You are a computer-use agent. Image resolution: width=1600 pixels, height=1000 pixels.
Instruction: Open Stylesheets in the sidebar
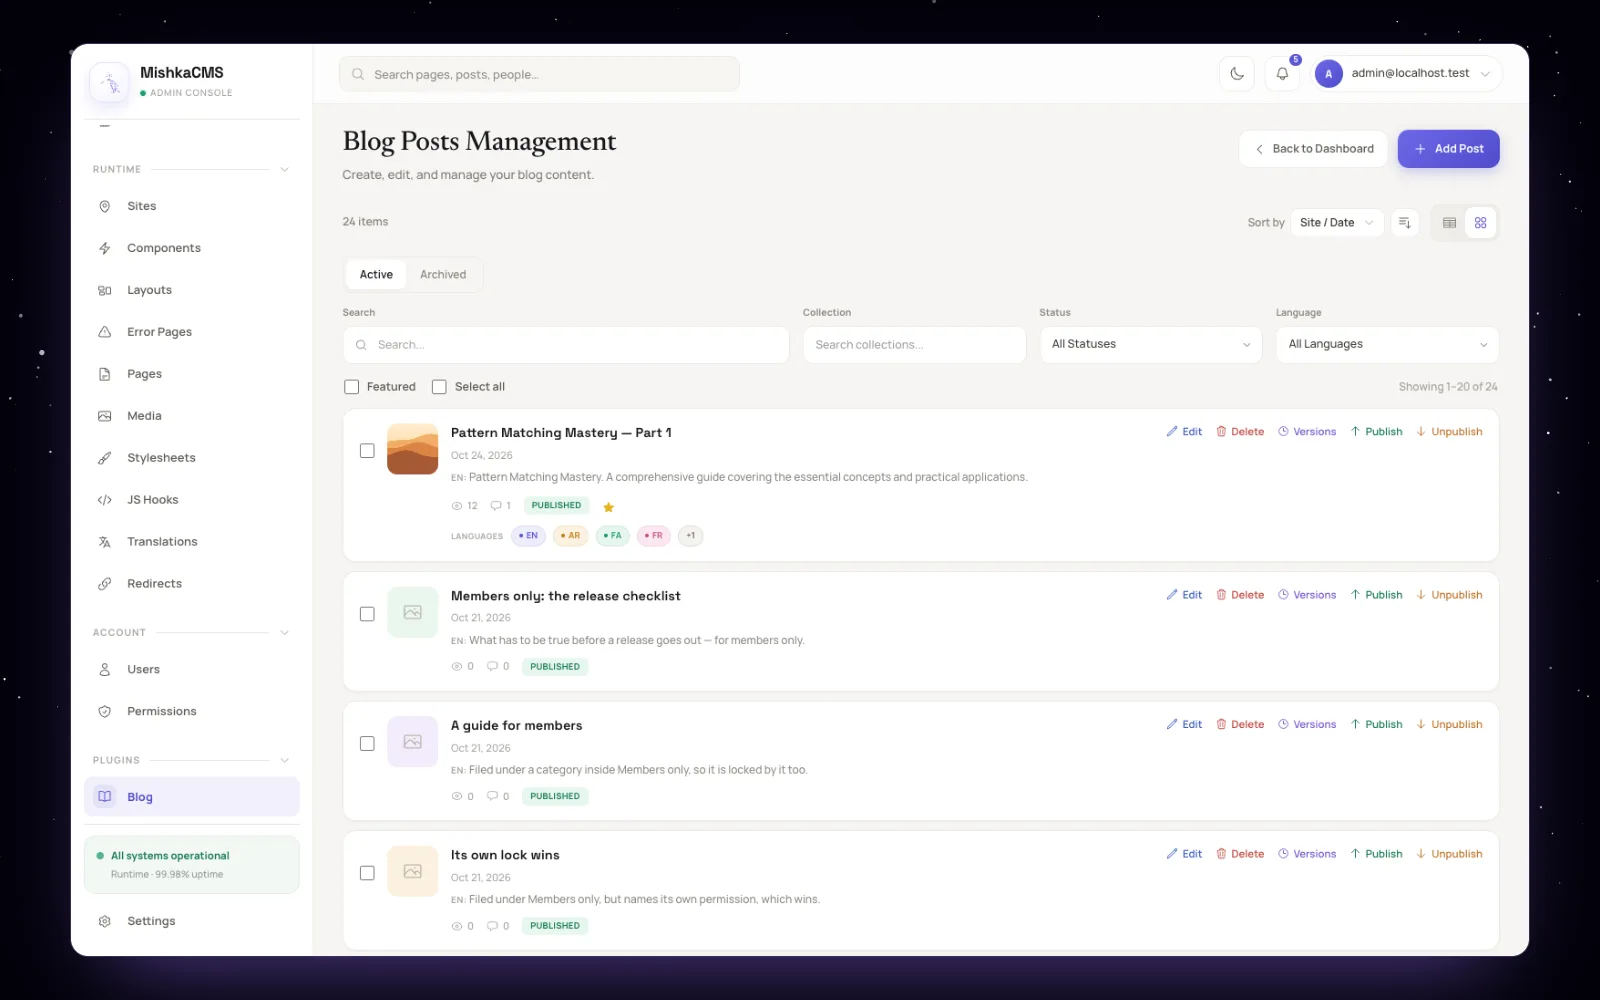pyautogui.click(x=191, y=458)
